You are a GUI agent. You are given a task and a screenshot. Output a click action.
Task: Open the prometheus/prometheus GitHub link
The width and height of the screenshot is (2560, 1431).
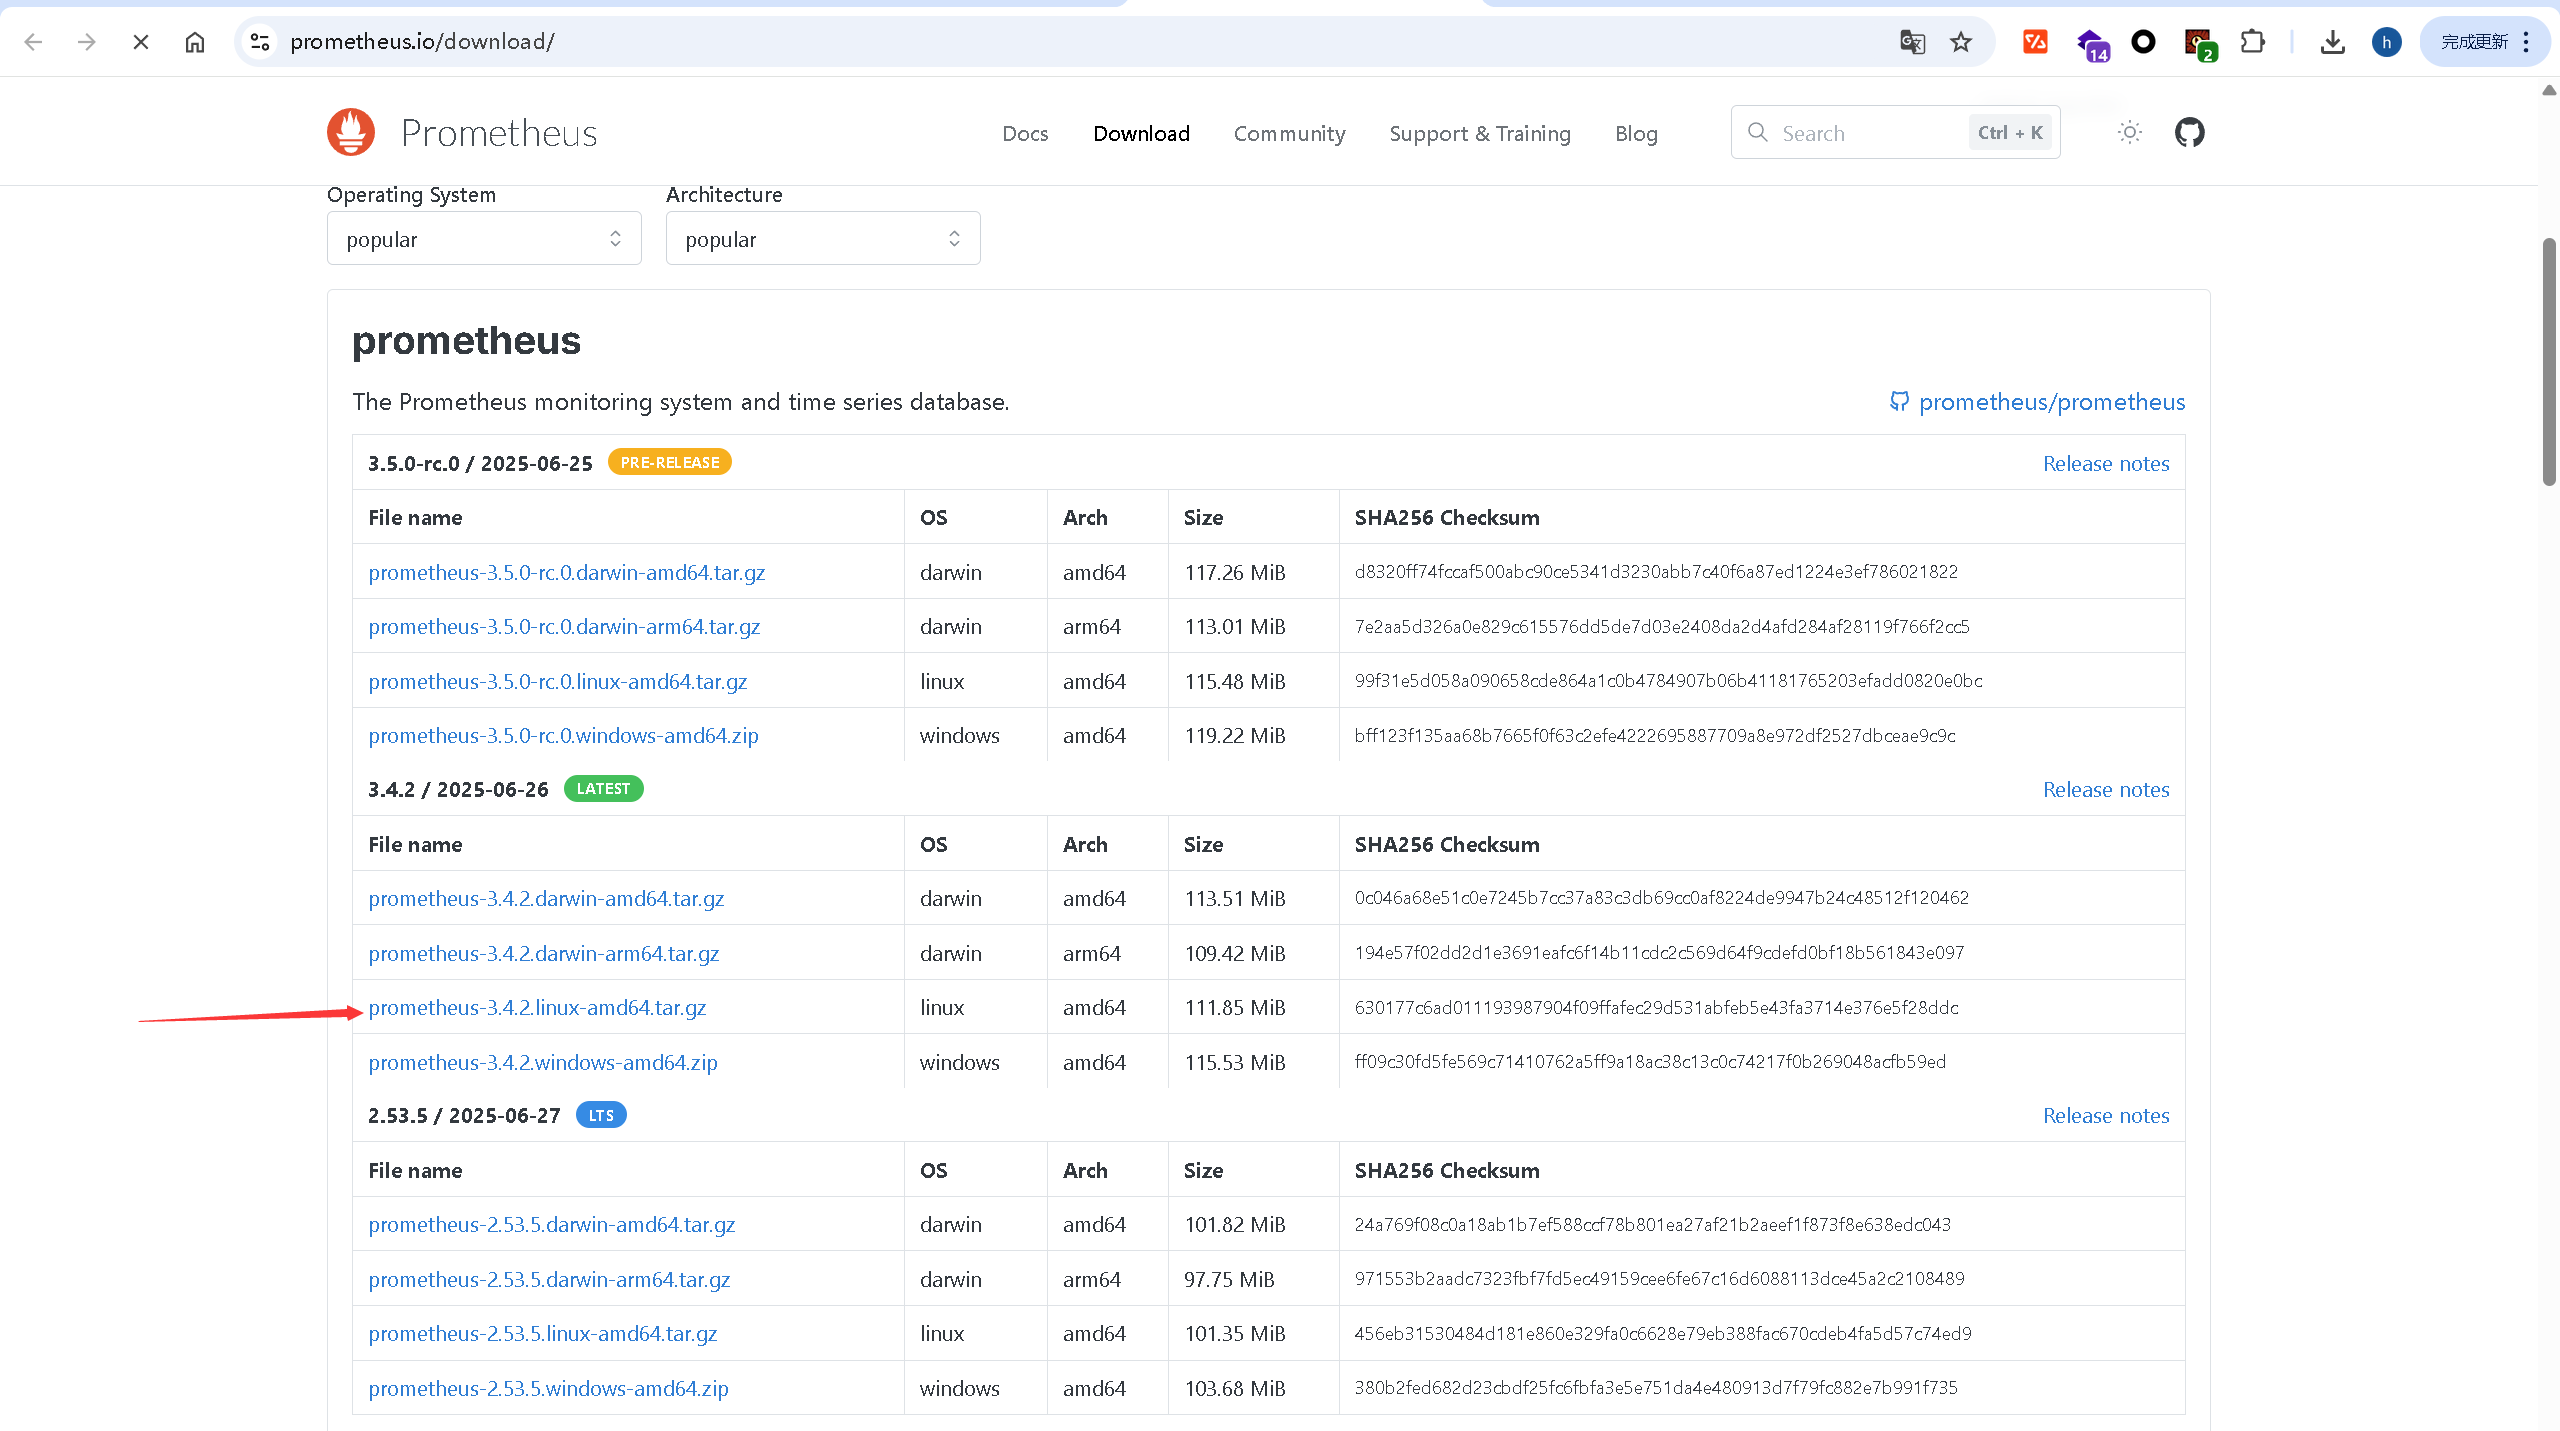pos(2052,402)
